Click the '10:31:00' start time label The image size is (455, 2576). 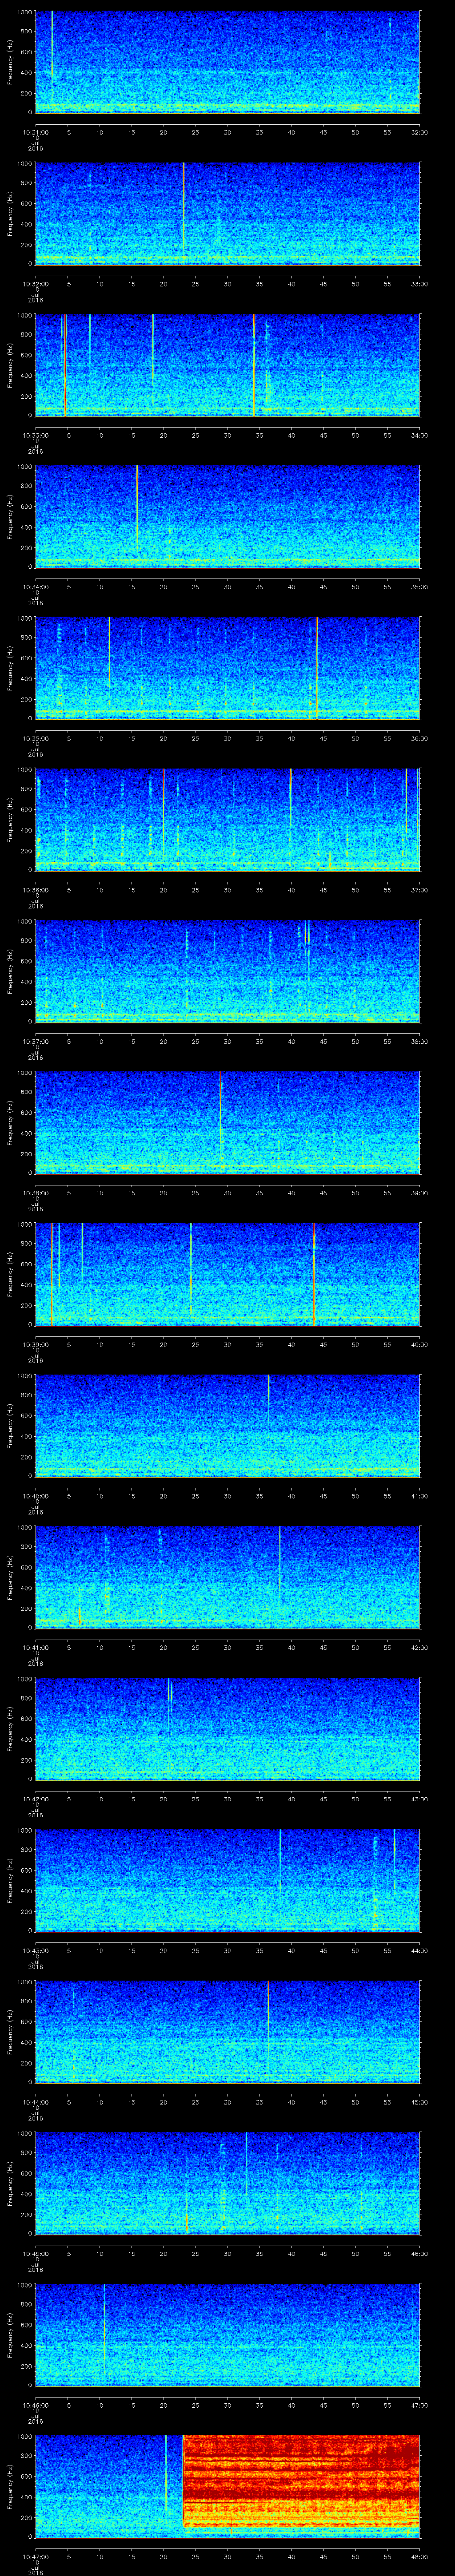36,132
